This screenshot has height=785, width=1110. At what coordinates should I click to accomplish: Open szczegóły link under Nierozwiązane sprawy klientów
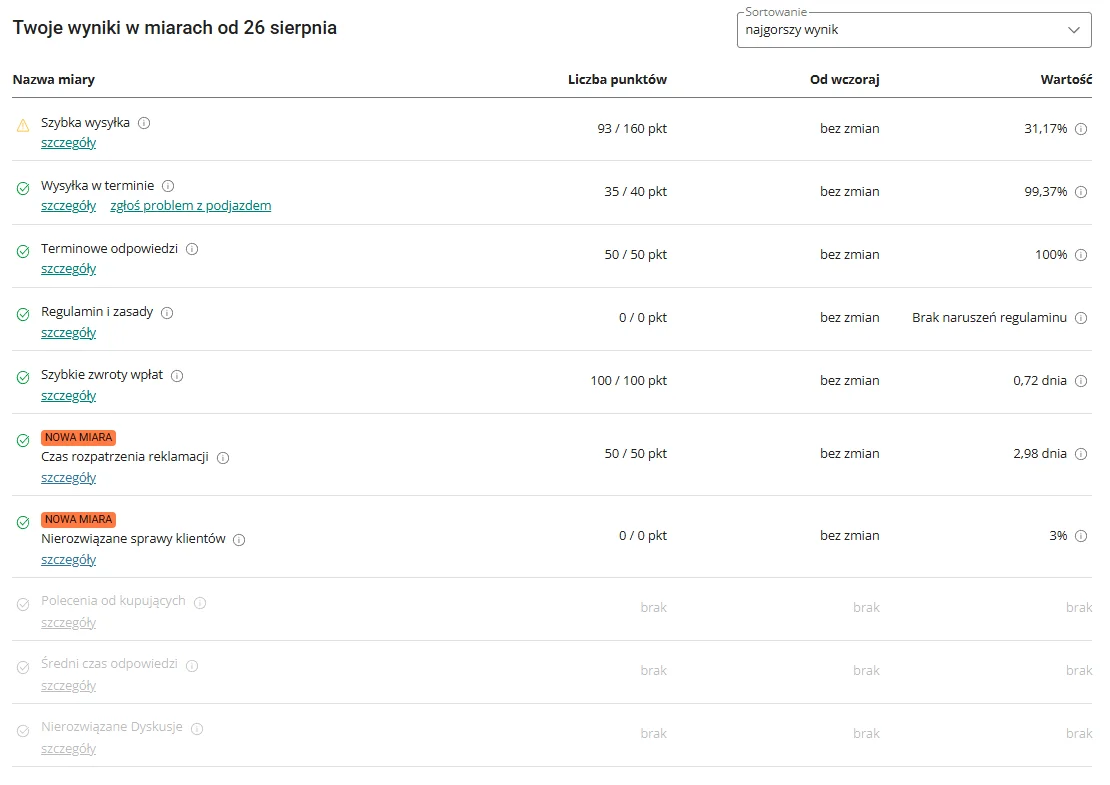coord(69,560)
